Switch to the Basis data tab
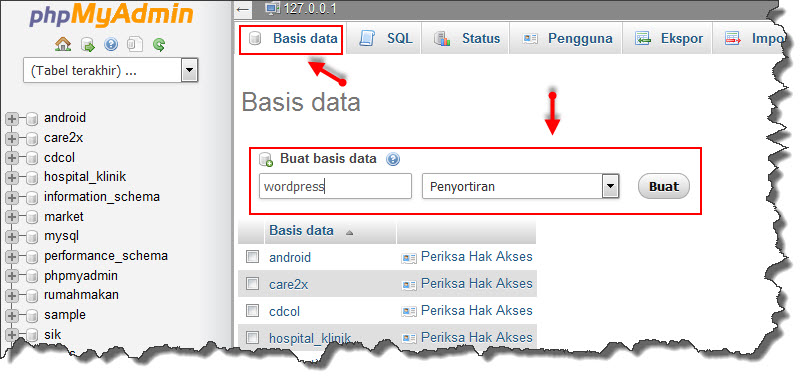 pos(291,40)
